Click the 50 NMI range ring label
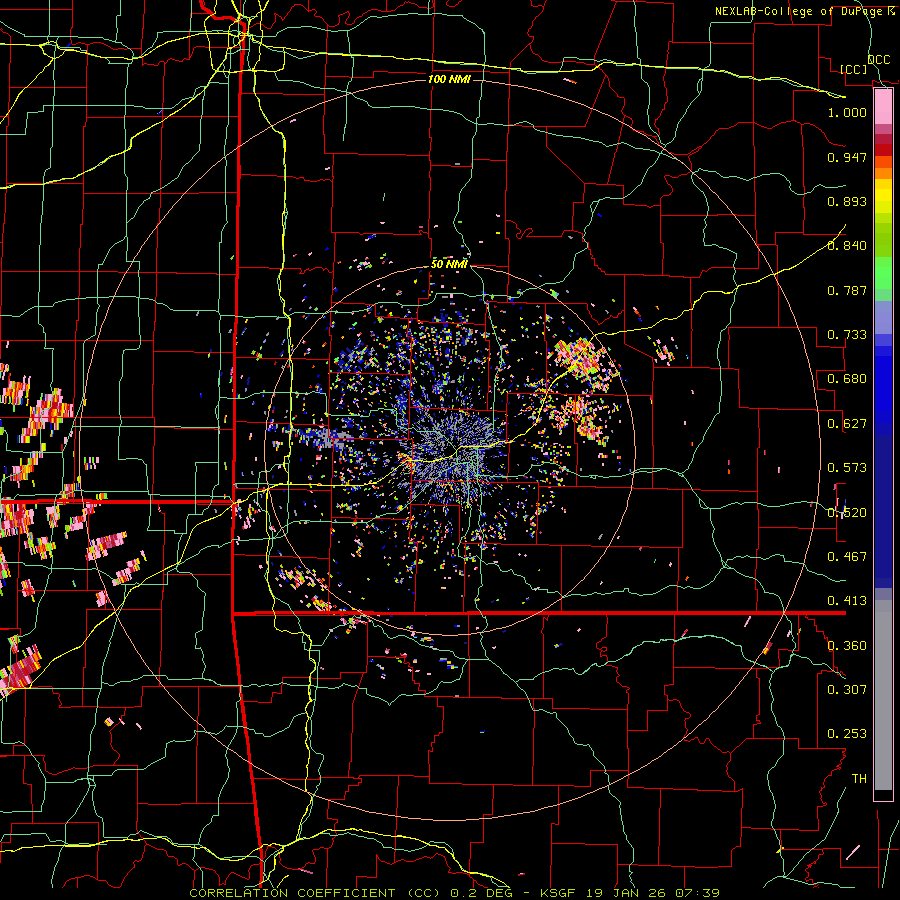 tap(449, 265)
